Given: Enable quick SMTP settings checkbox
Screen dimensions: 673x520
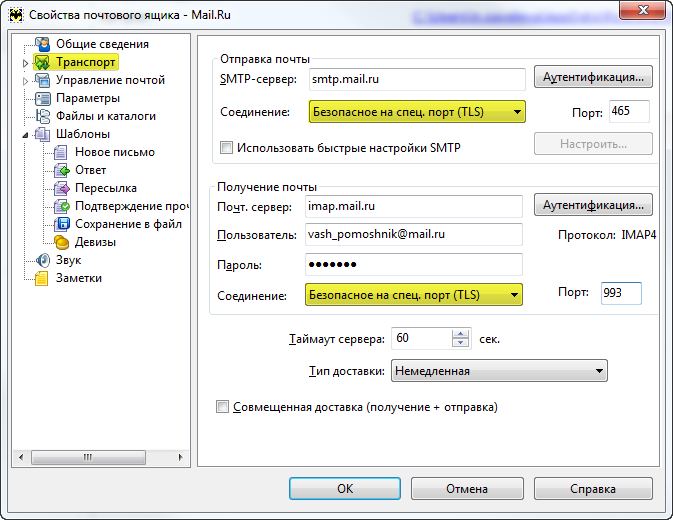Looking at the screenshot, I should click(226, 148).
